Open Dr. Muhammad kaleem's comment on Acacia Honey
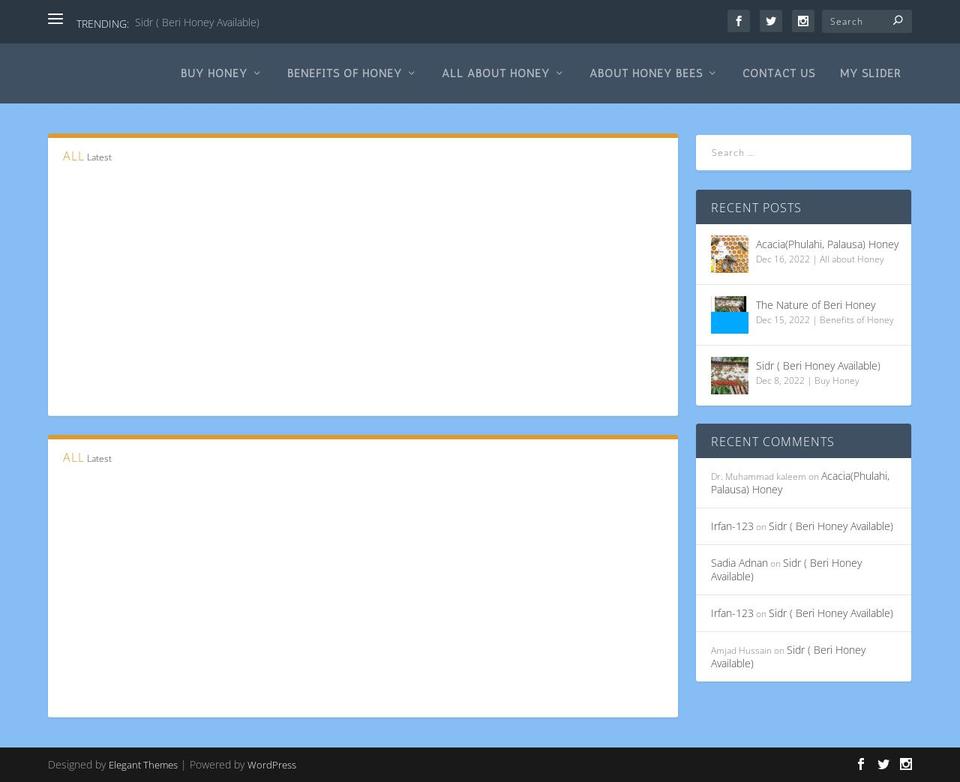Viewport: 960px width, 782px height. pos(800,483)
